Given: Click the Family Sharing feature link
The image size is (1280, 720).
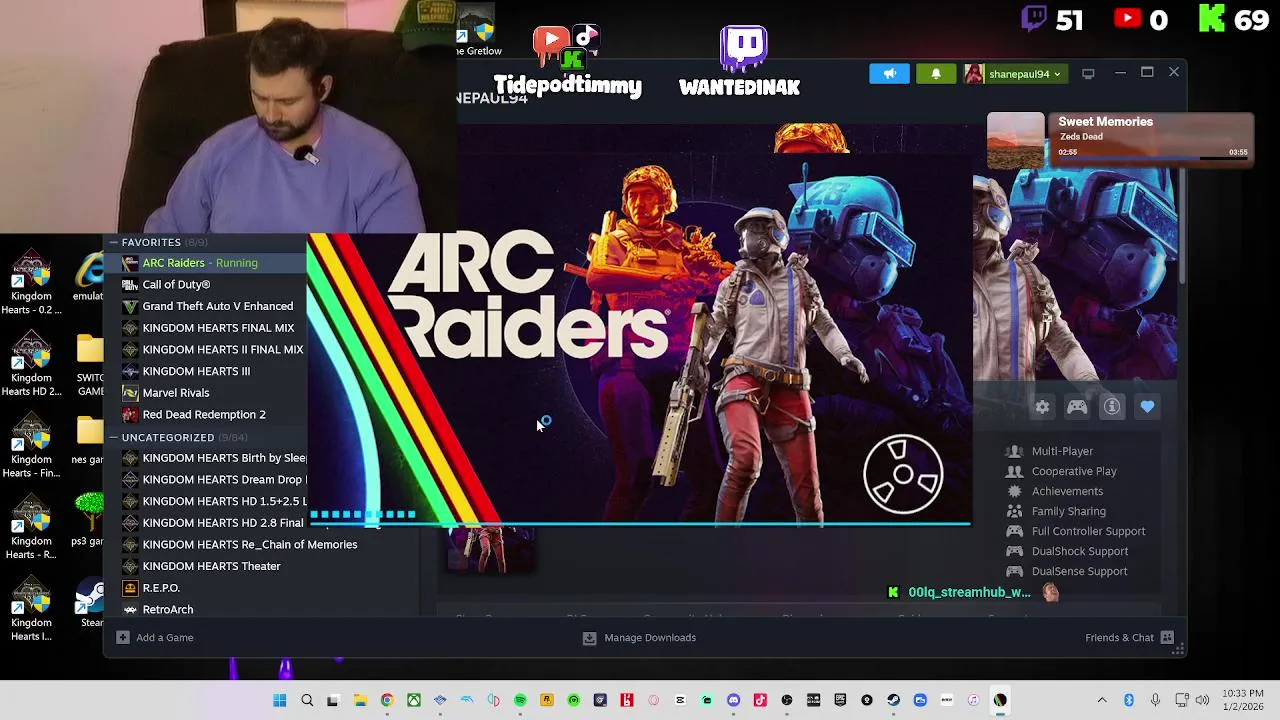Looking at the screenshot, I should [x=1068, y=511].
